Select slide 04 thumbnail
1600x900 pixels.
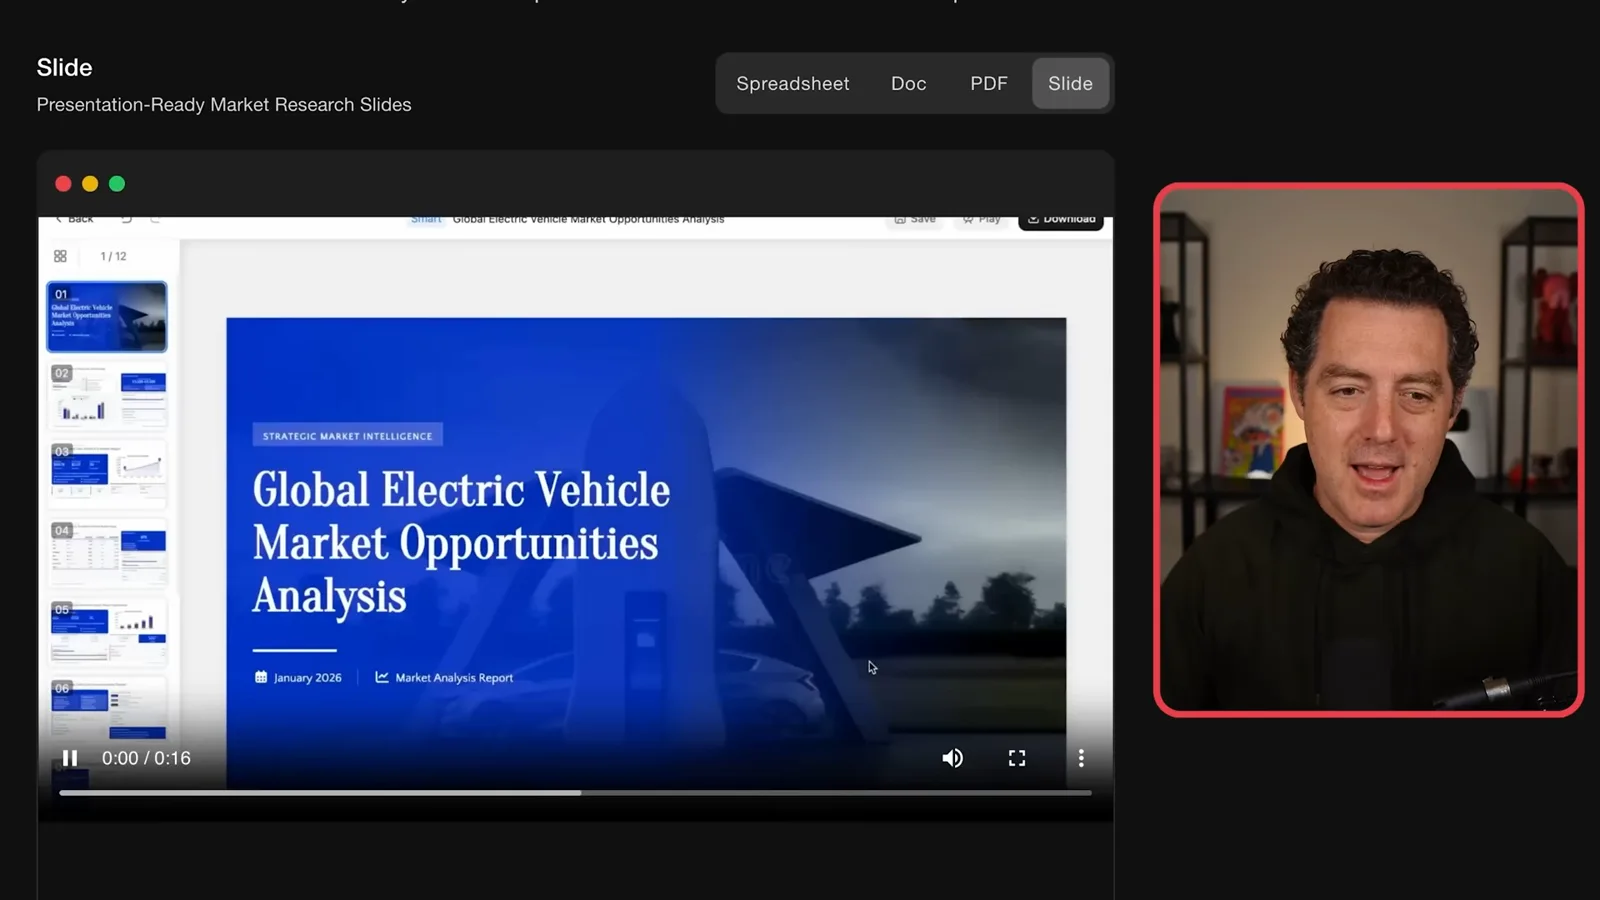point(107,553)
